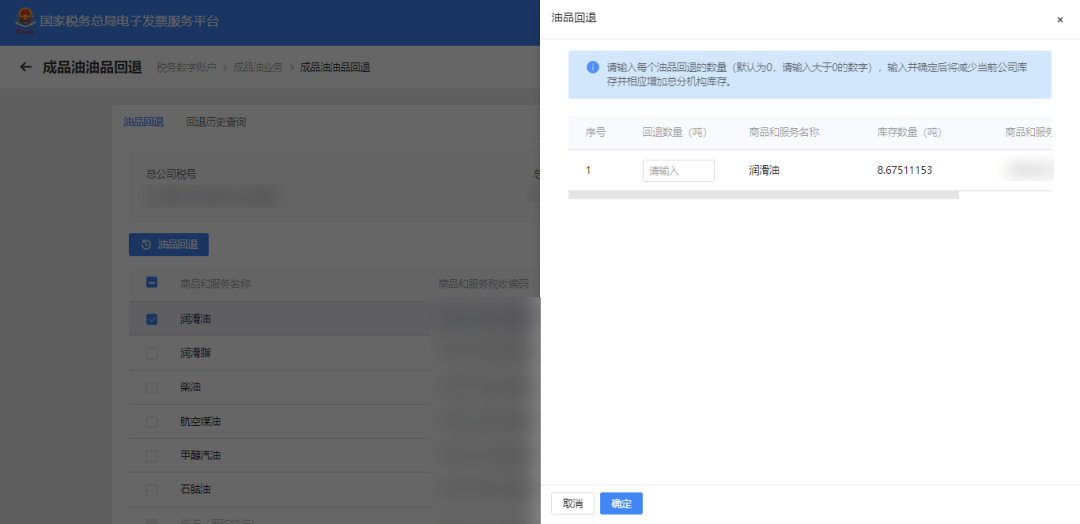Click the 库存数量 value 8.67511153
The height and width of the screenshot is (524, 1080).
click(904, 170)
